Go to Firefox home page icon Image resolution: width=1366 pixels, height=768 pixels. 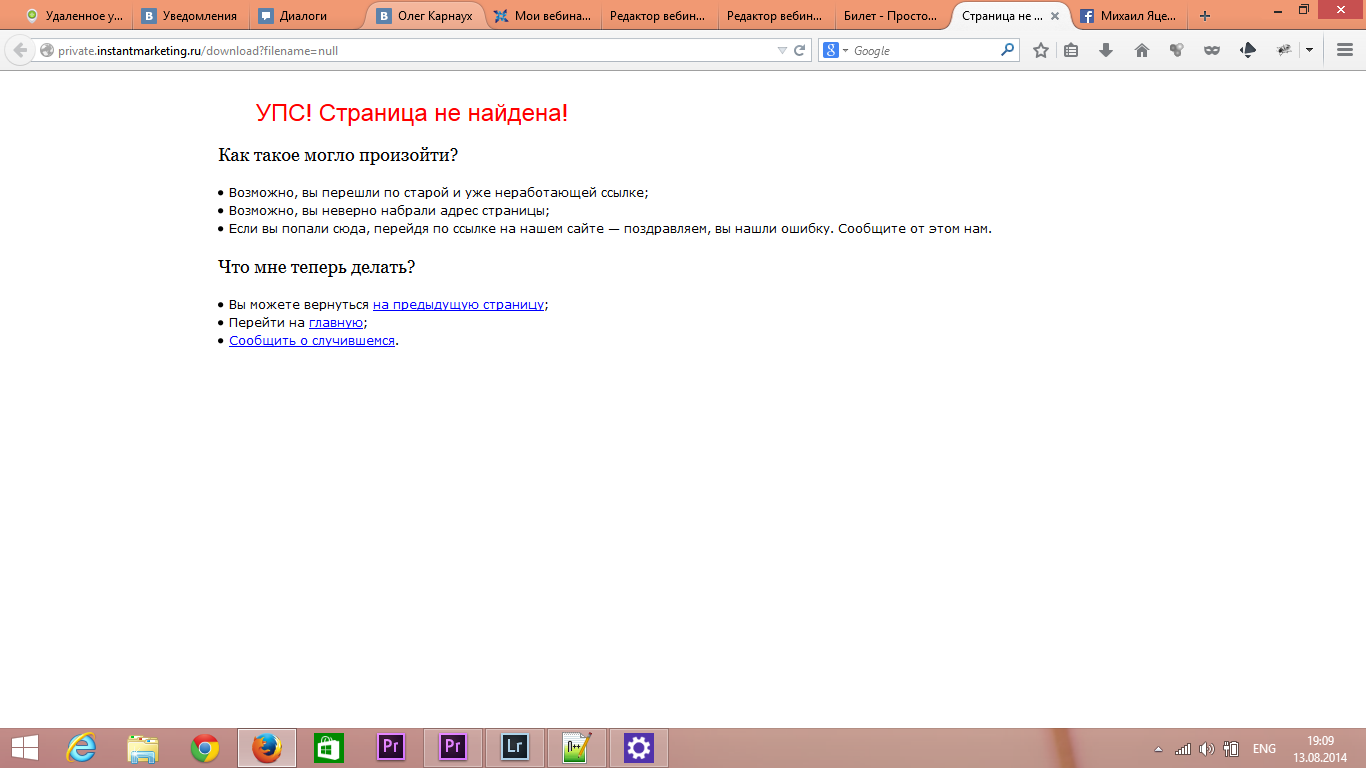(x=1142, y=50)
